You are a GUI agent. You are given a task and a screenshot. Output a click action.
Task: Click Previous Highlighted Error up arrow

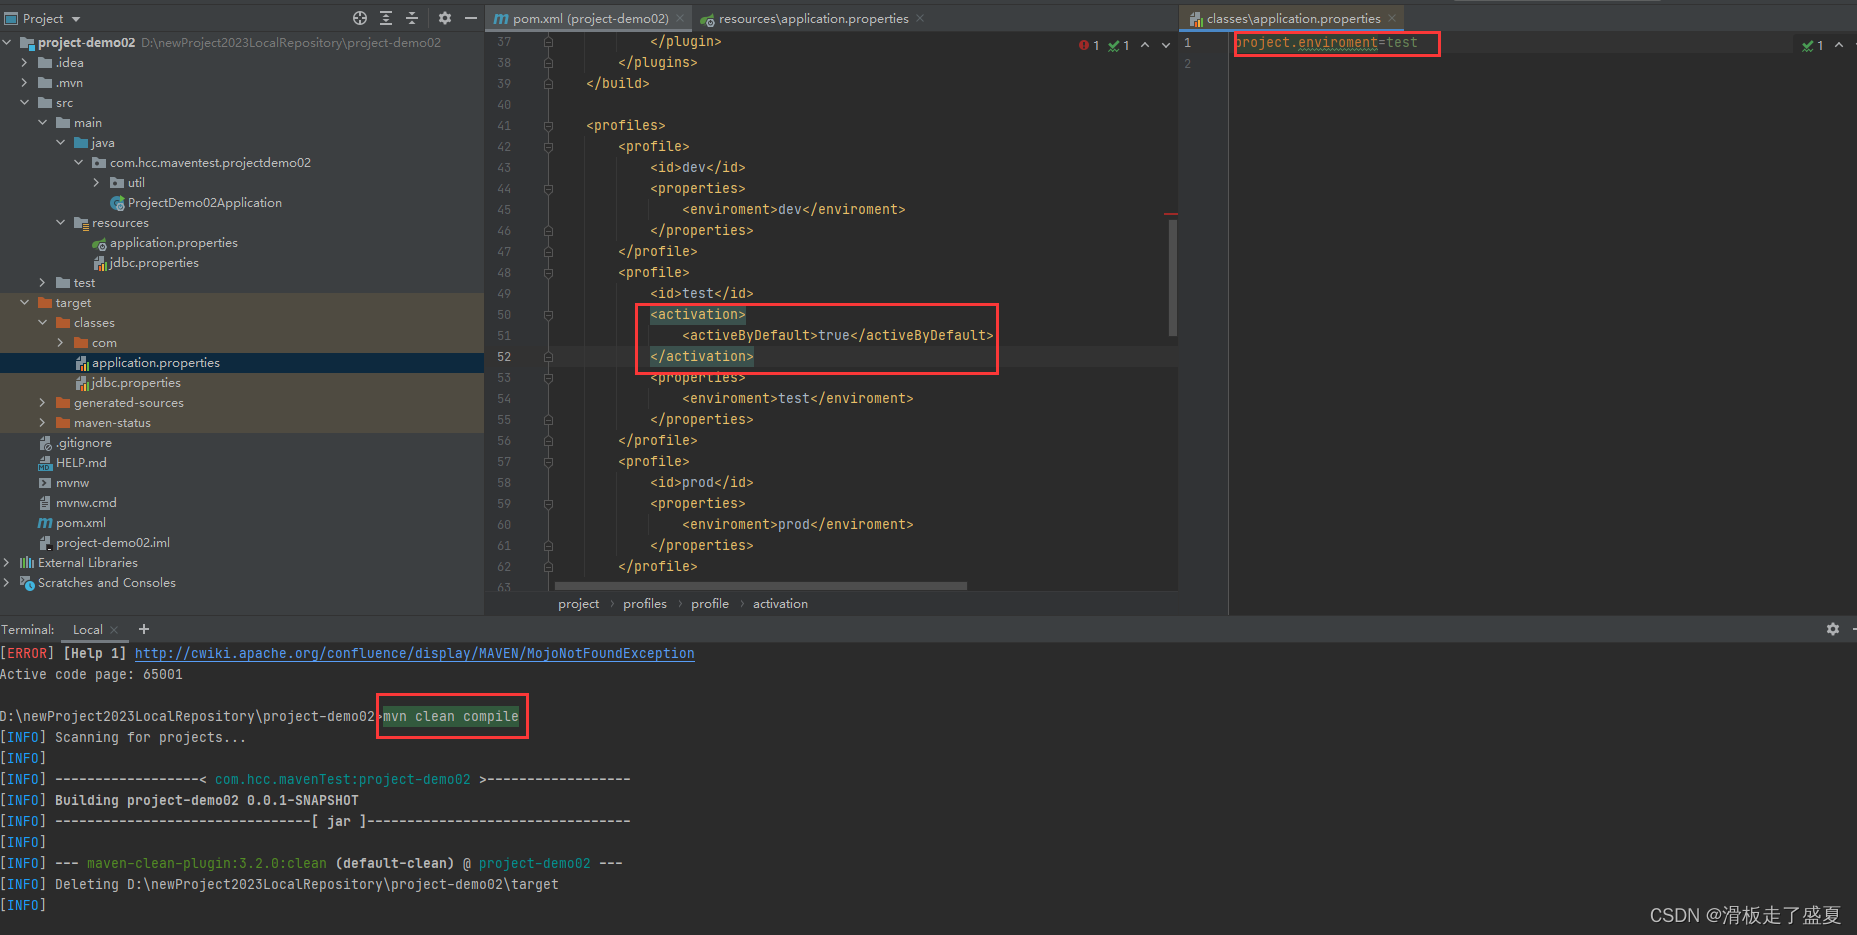tap(1146, 45)
